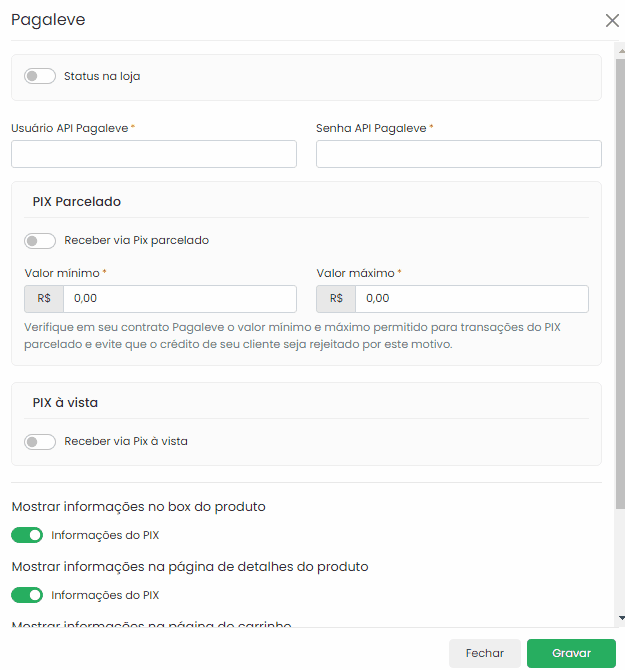Click the Receber via Pix parcelado label
625x670 pixels.
(136, 240)
